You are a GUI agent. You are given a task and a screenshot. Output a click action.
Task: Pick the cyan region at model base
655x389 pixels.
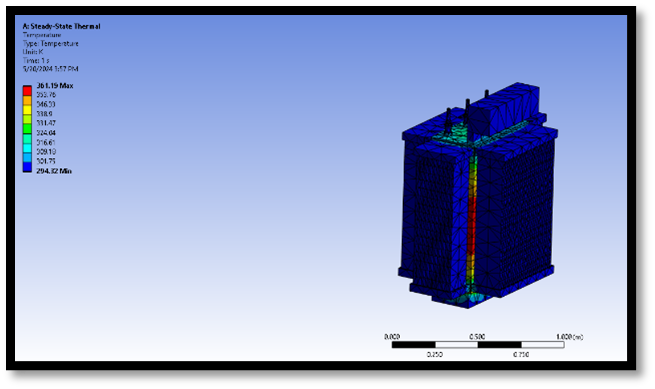[468, 298]
